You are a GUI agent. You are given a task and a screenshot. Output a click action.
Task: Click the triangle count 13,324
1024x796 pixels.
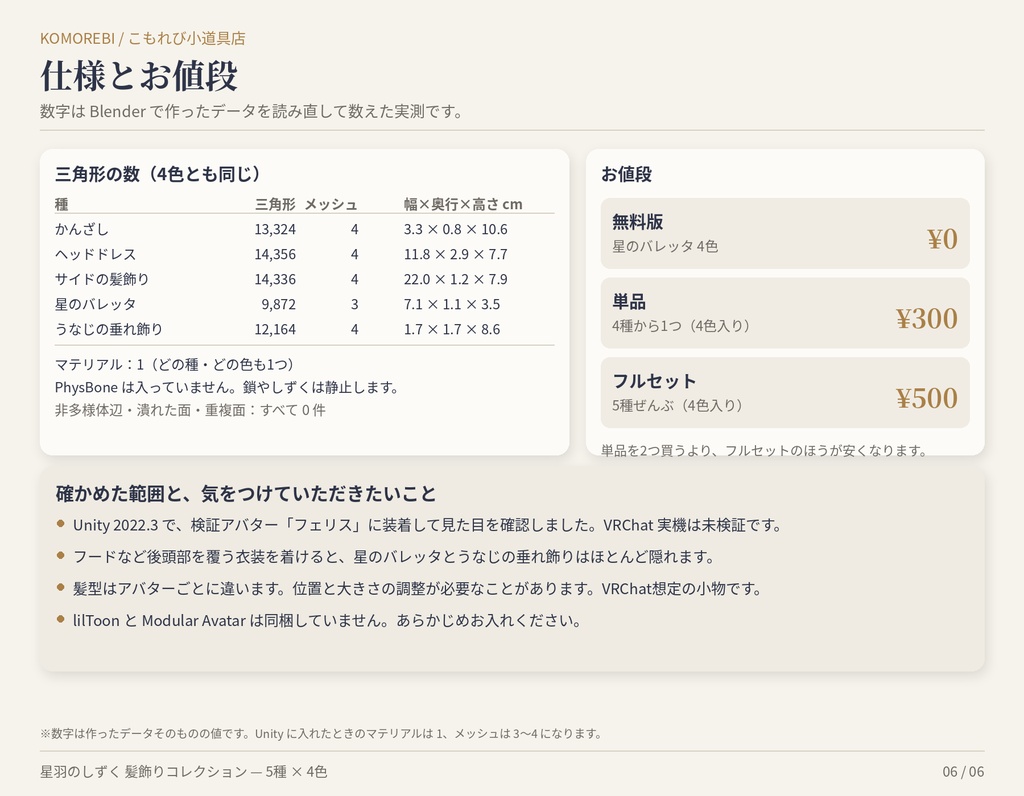(275, 229)
